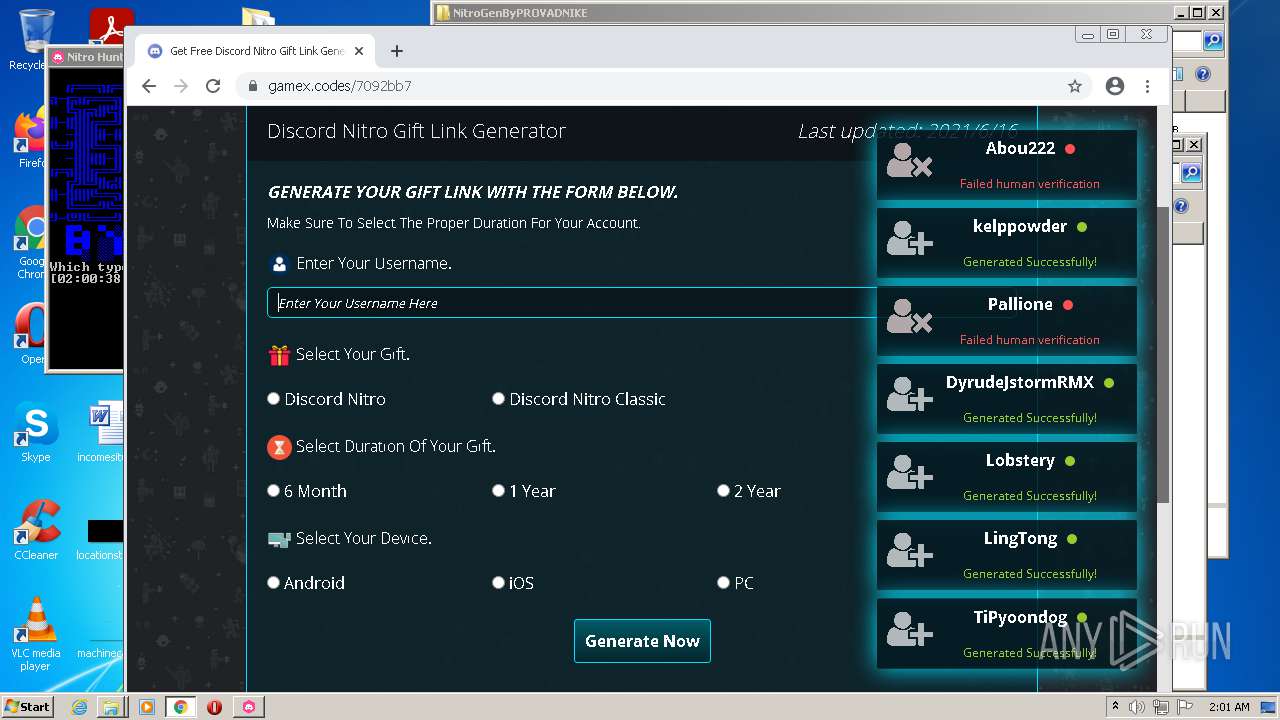Switch to Chrome in the taskbar
This screenshot has width=1280, height=720.
coord(180,707)
